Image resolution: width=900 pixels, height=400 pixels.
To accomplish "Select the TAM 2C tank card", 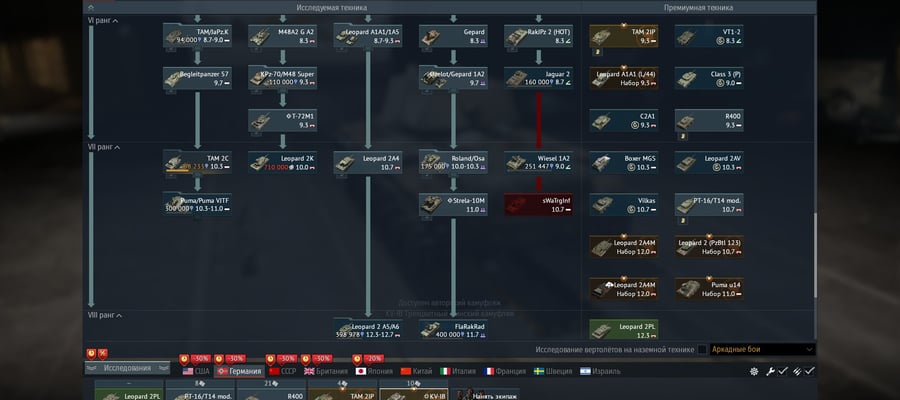I will [197, 162].
